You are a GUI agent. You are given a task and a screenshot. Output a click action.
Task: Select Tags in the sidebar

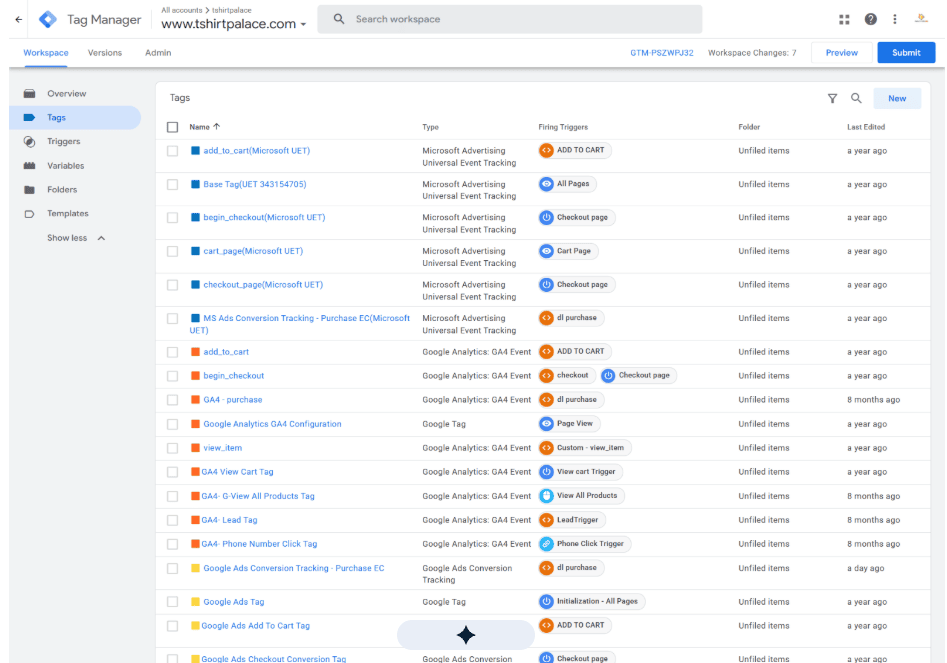tap(75, 118)
